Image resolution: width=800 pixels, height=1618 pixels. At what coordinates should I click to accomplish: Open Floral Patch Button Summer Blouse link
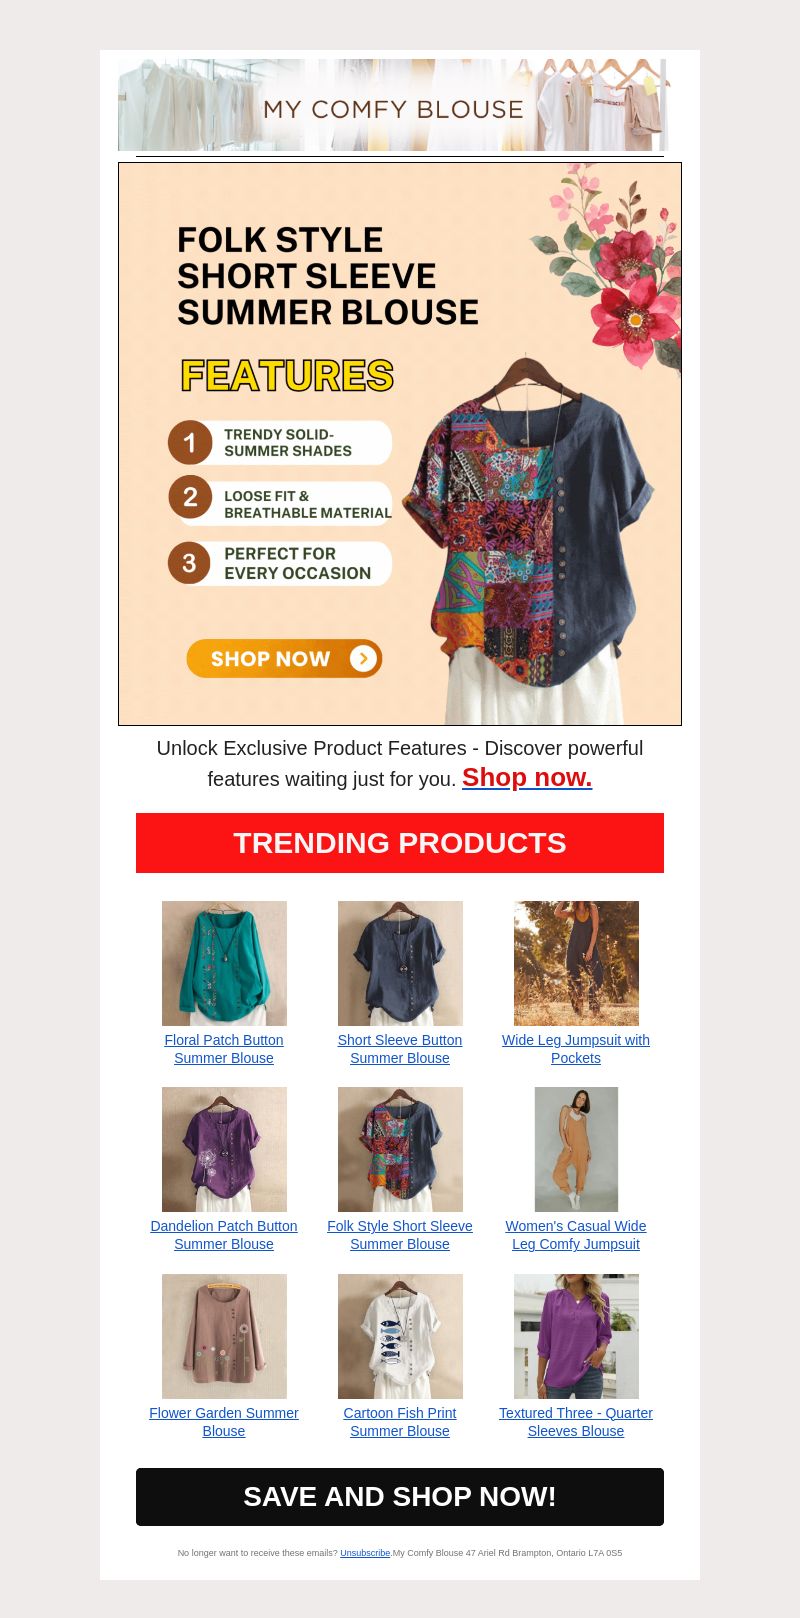click(x=224, y=1049)
